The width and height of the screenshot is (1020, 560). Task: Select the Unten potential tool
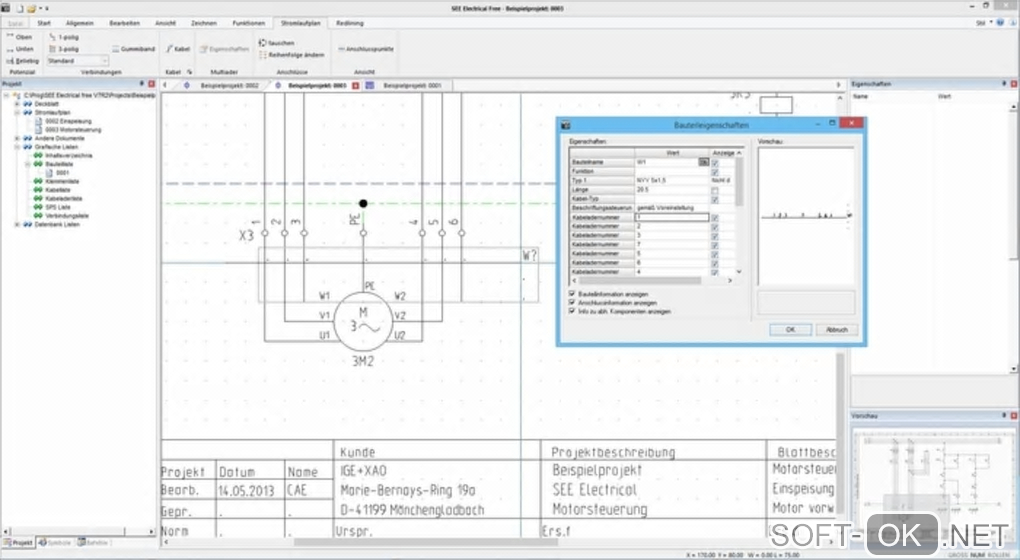[x=20, y=49]
